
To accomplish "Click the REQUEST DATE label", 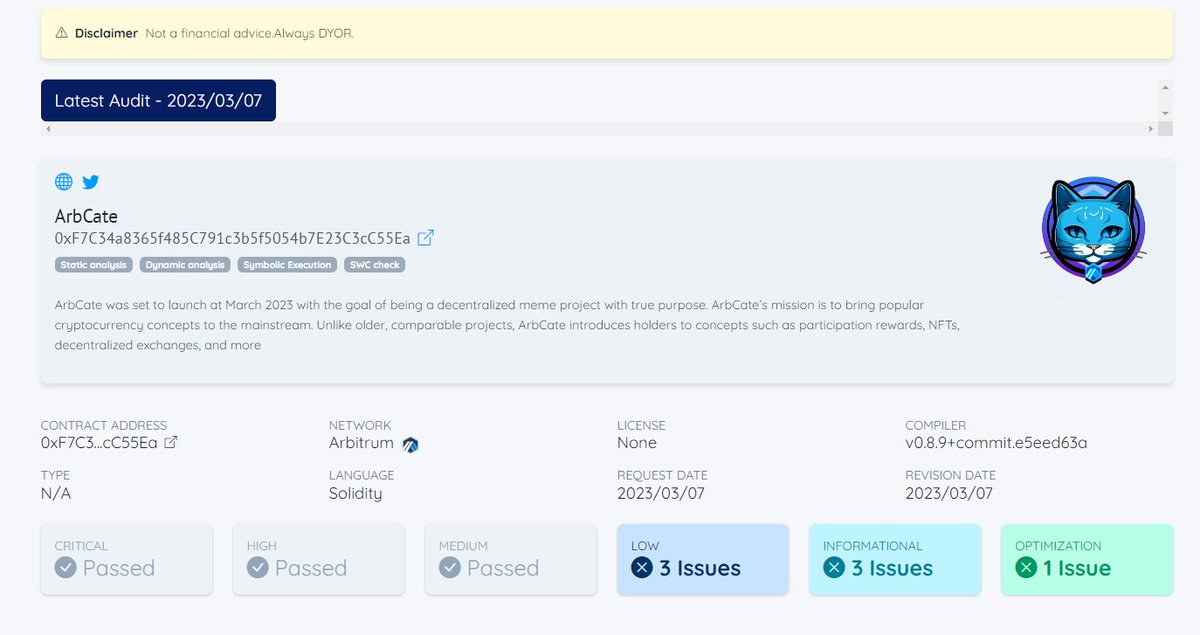I will click(662, 475).
